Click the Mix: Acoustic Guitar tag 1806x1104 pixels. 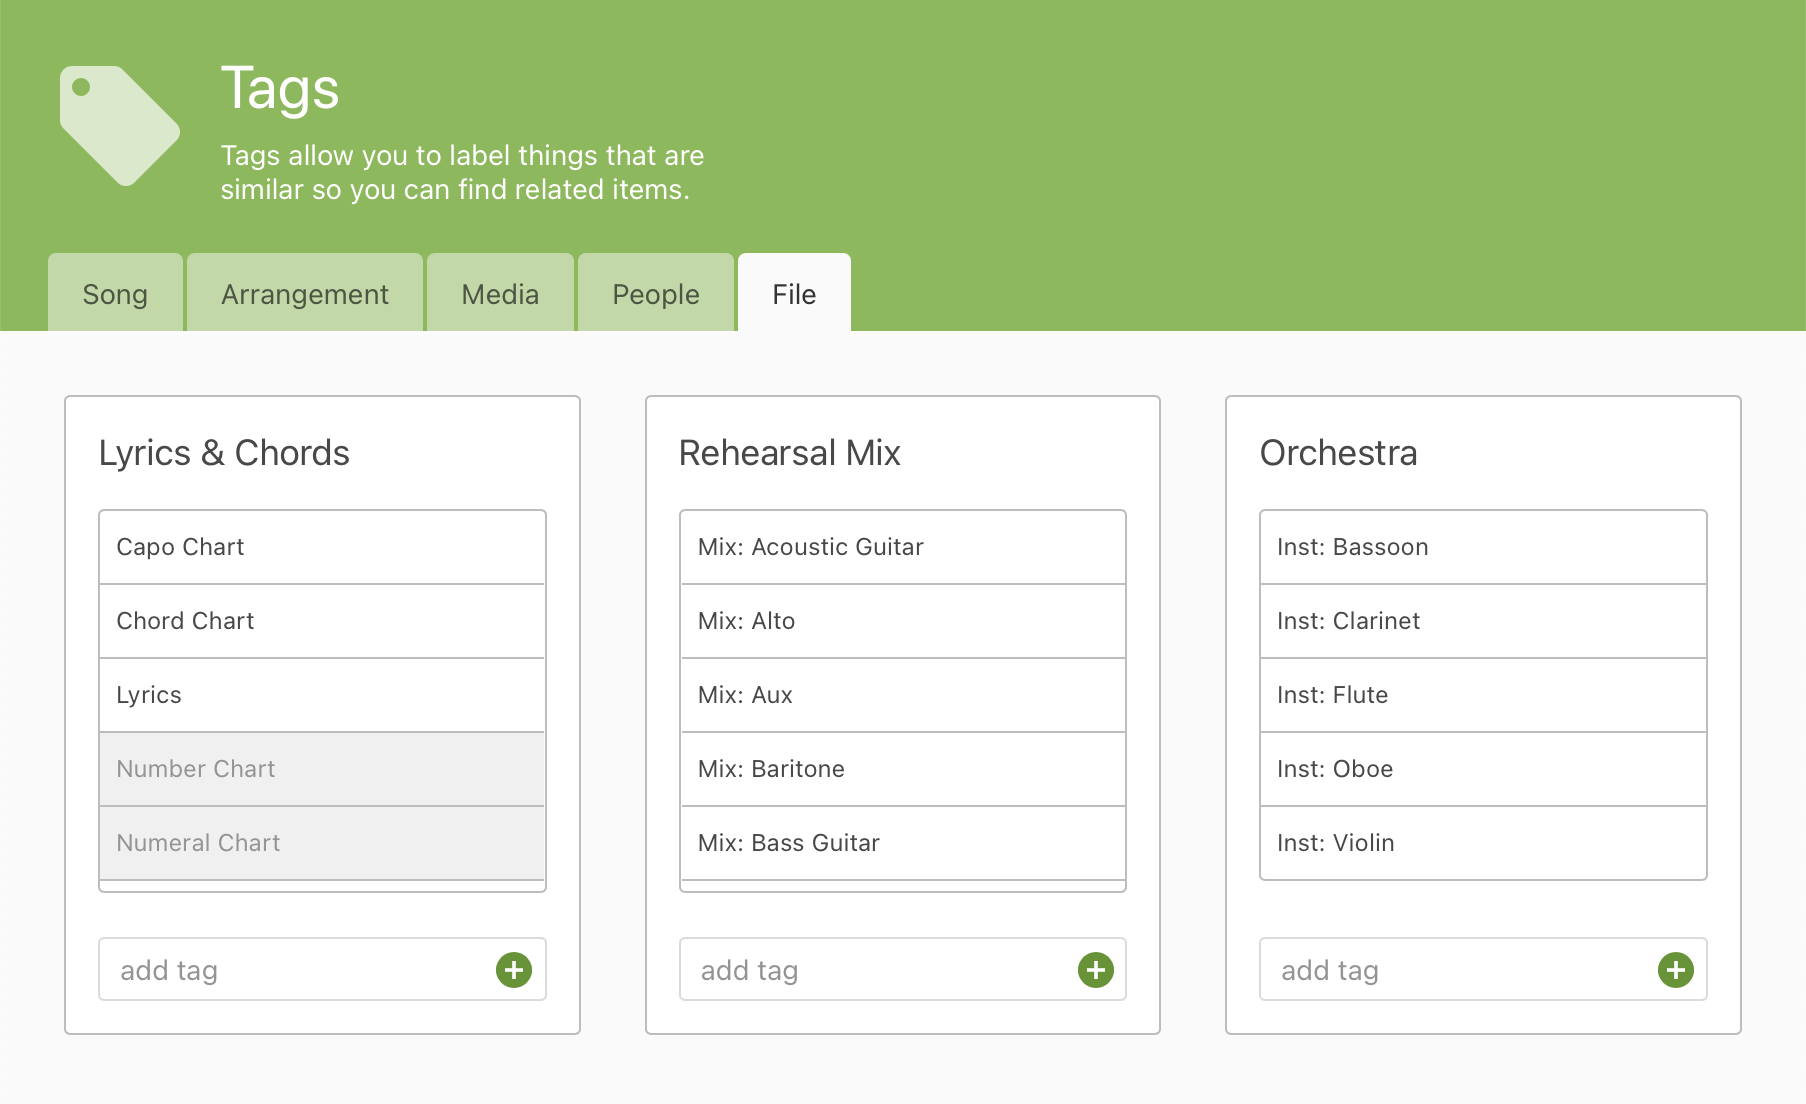tap(902, 547)
